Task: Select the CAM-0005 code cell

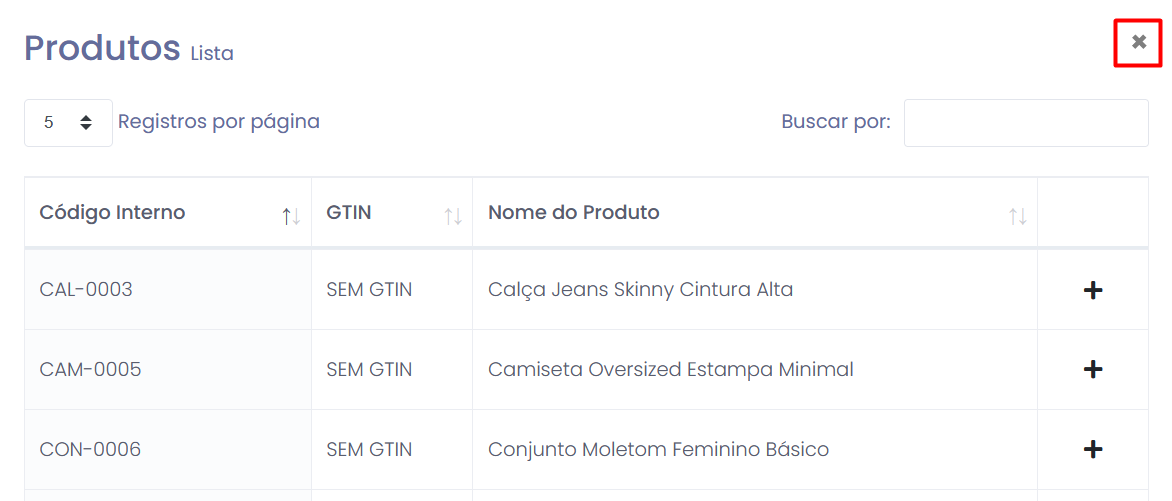Action: click(90, 370)
